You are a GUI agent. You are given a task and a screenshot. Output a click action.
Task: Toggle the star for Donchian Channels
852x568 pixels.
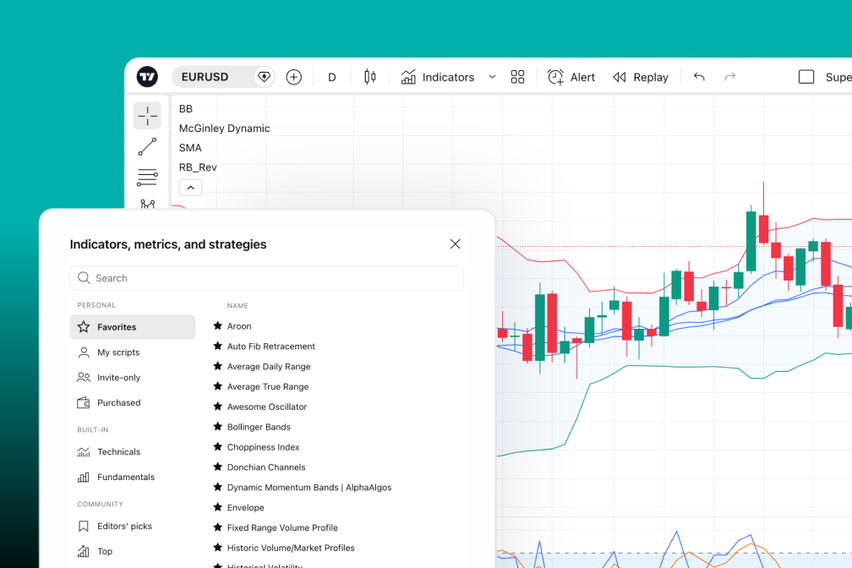click(x=218, y=466)
